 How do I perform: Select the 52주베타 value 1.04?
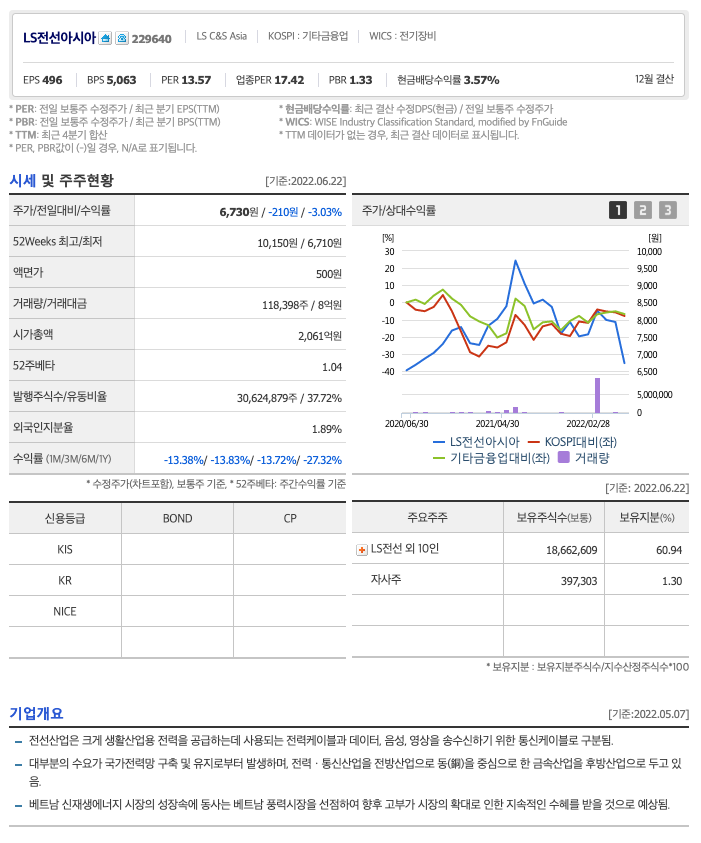click(332, 367)
